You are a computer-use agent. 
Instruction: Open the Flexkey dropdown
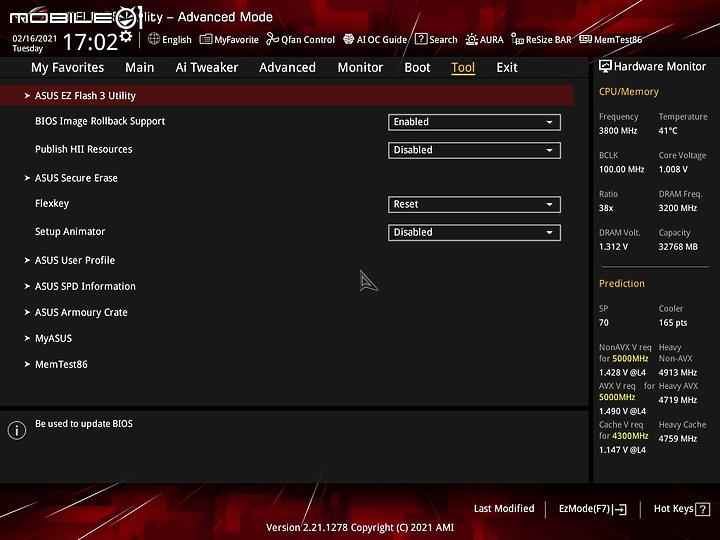click(x=474, y=204)
